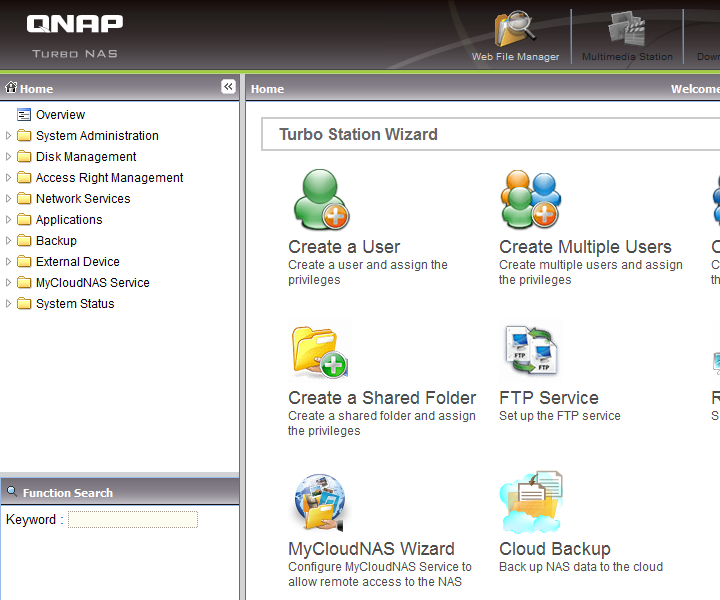Image resolution: width=720 pixels, height=600 pixels.
Task: Open Web File Manager icon
Action: click(x=515, y=30)
